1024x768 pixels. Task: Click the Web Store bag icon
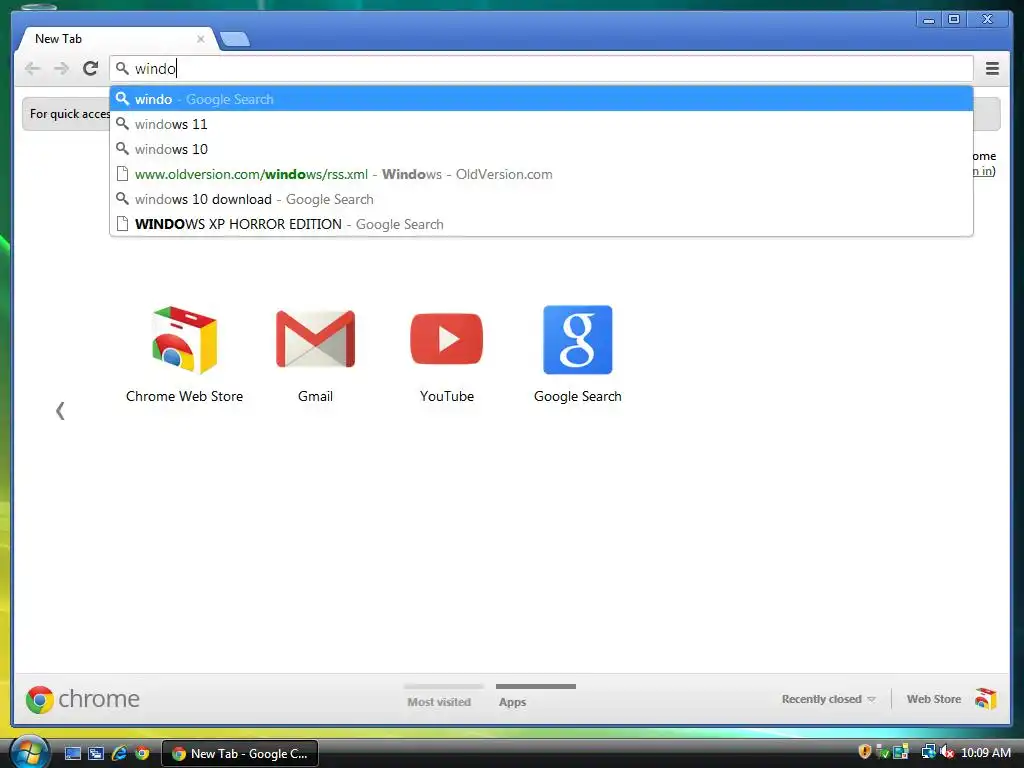[x=985, y=699]
